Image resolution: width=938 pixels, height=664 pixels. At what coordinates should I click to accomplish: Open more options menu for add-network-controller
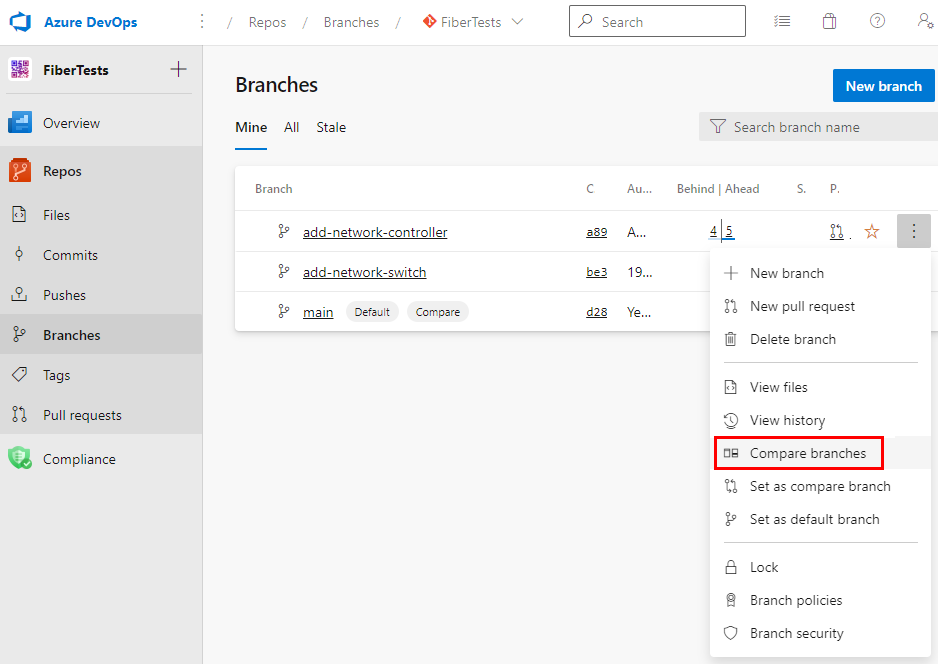[913, 231]
